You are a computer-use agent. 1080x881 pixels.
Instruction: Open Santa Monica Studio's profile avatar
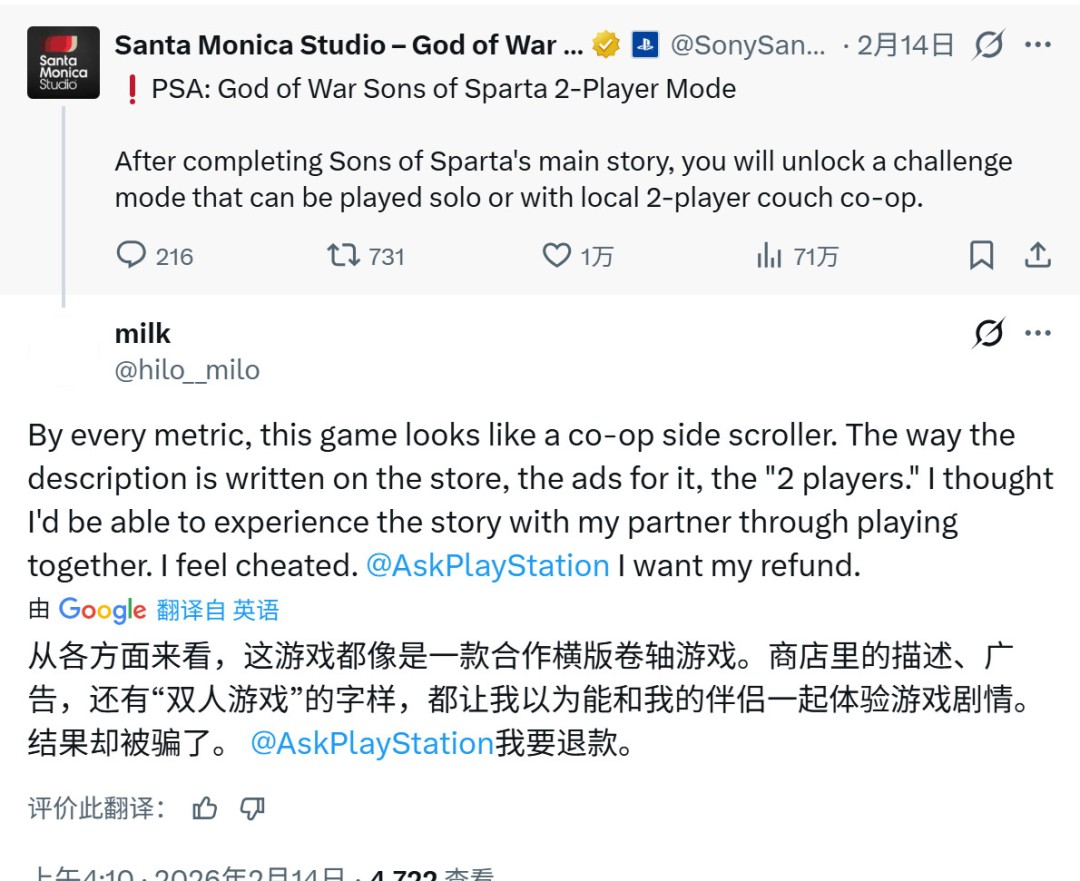63,62
